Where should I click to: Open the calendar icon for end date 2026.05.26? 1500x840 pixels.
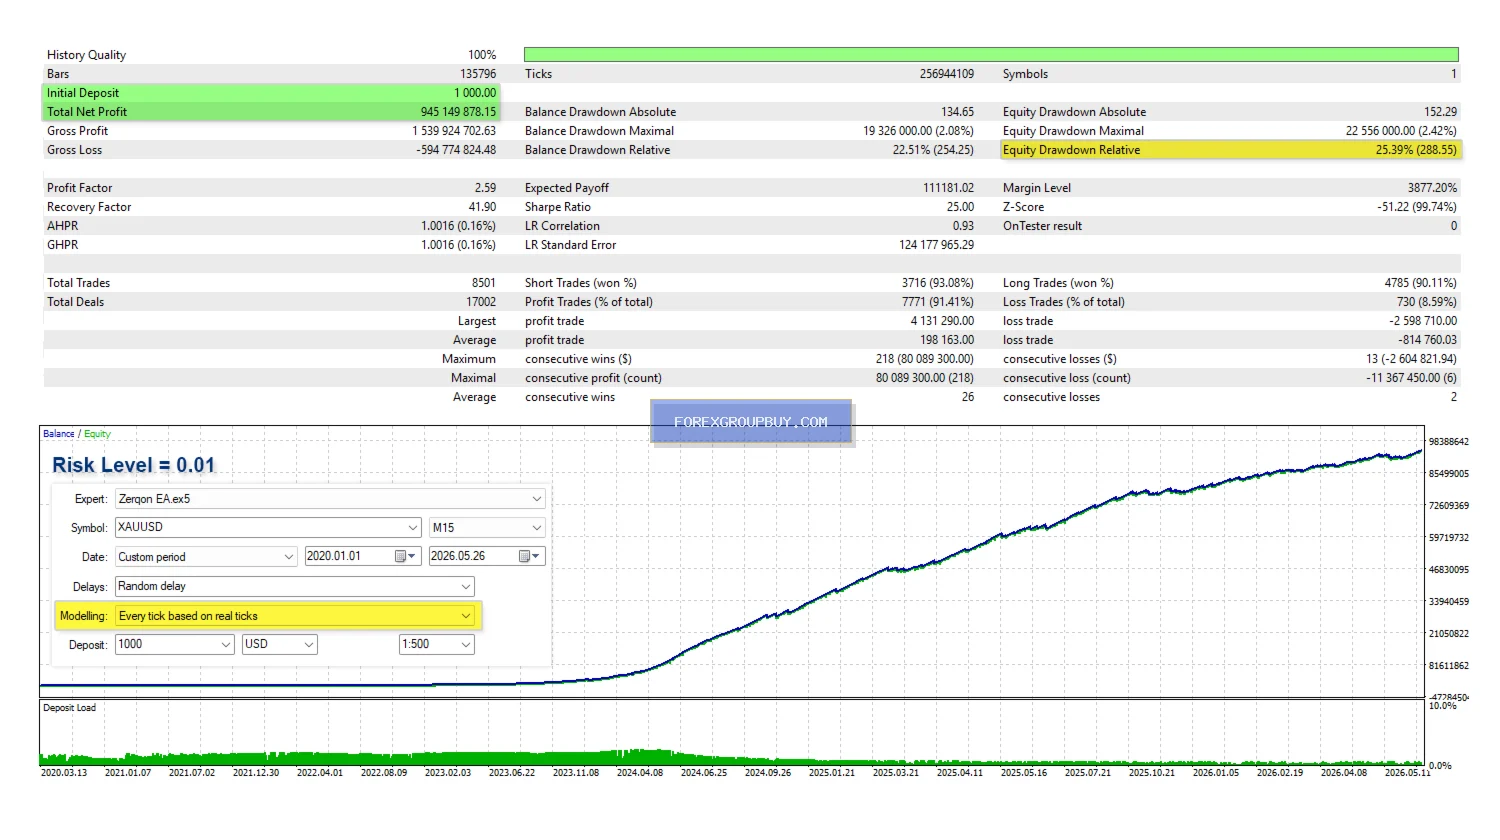pyautogui.click(x=529, y=556)
